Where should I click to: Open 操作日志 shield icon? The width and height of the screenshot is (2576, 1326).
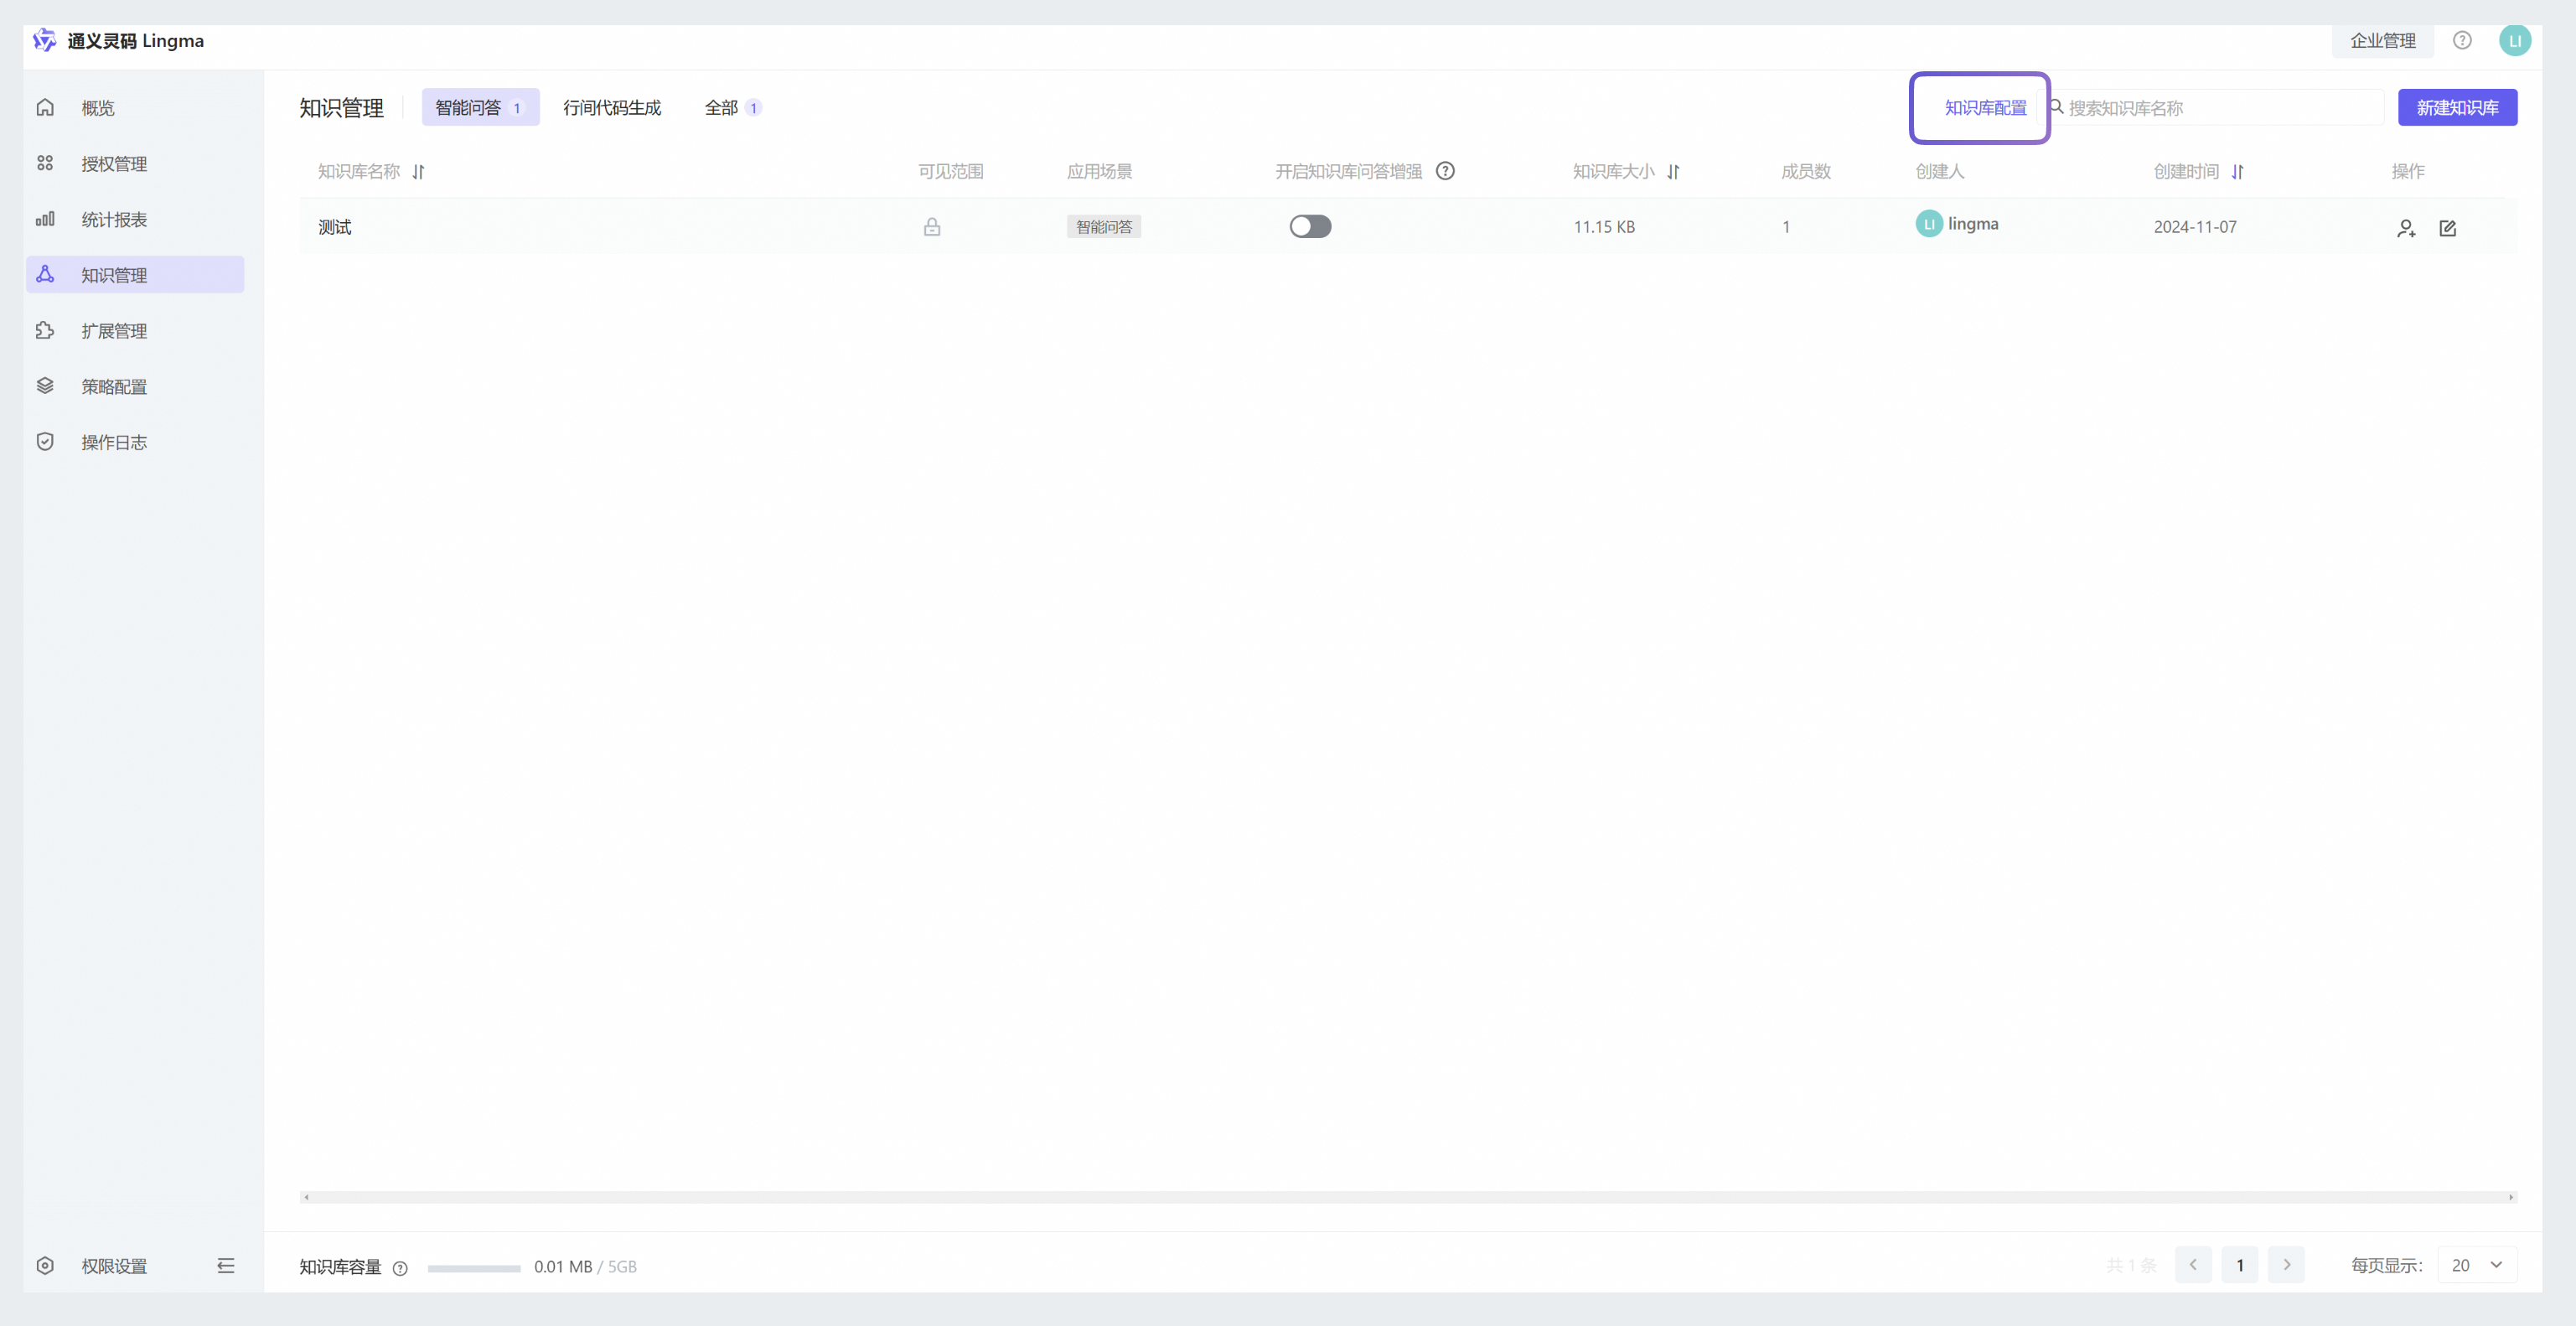tap(45, 441)
